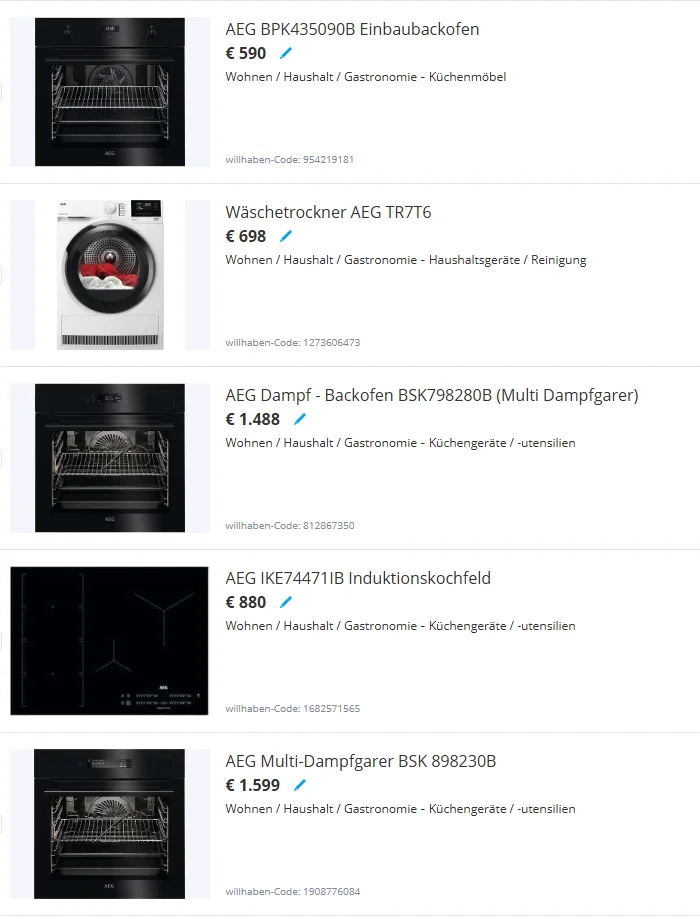Click the BPK435090B oven thumbnail image
700x918 pixels.
pos(110,92)
